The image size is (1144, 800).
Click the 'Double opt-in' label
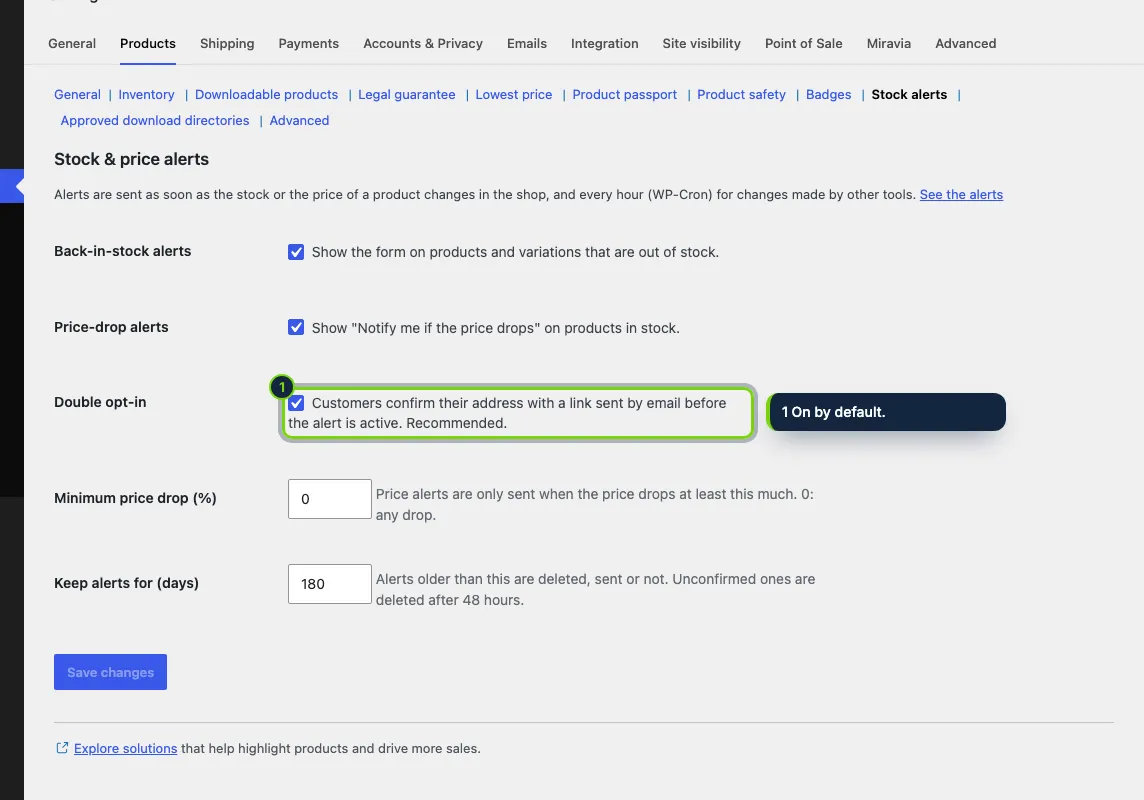click(x=100, y=402)
